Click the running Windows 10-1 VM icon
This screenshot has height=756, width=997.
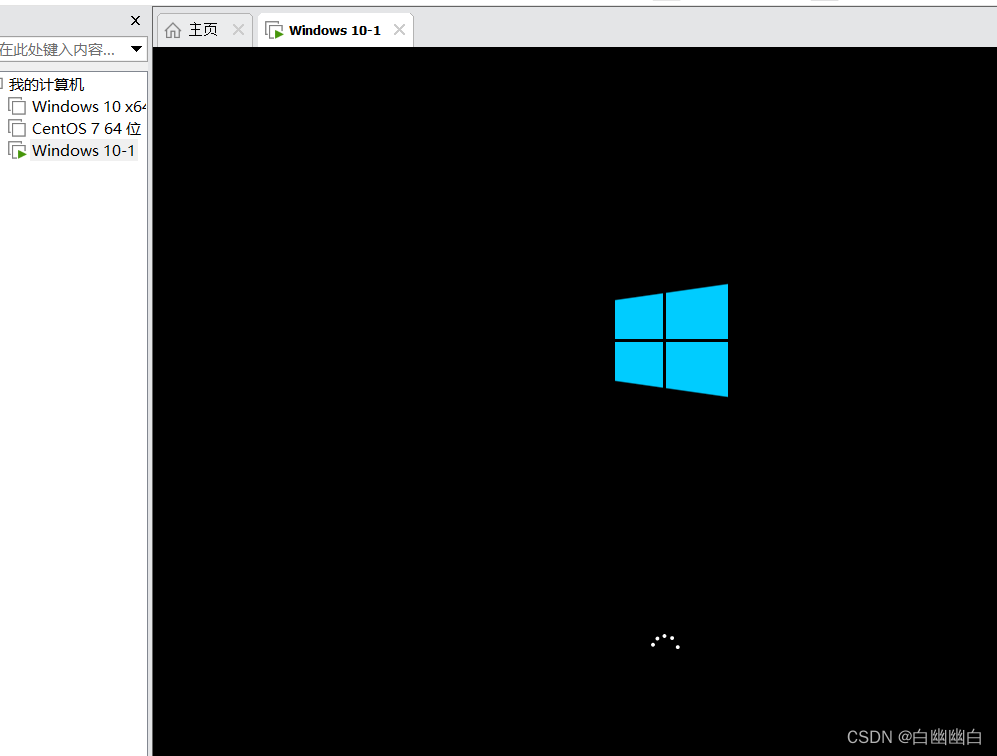click(x=17, y=151)
